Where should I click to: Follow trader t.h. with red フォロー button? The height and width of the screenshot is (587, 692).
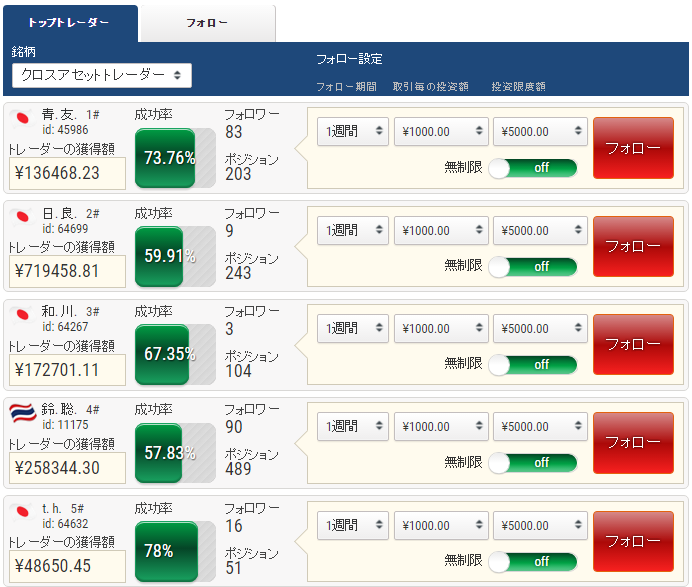[633, 541]
